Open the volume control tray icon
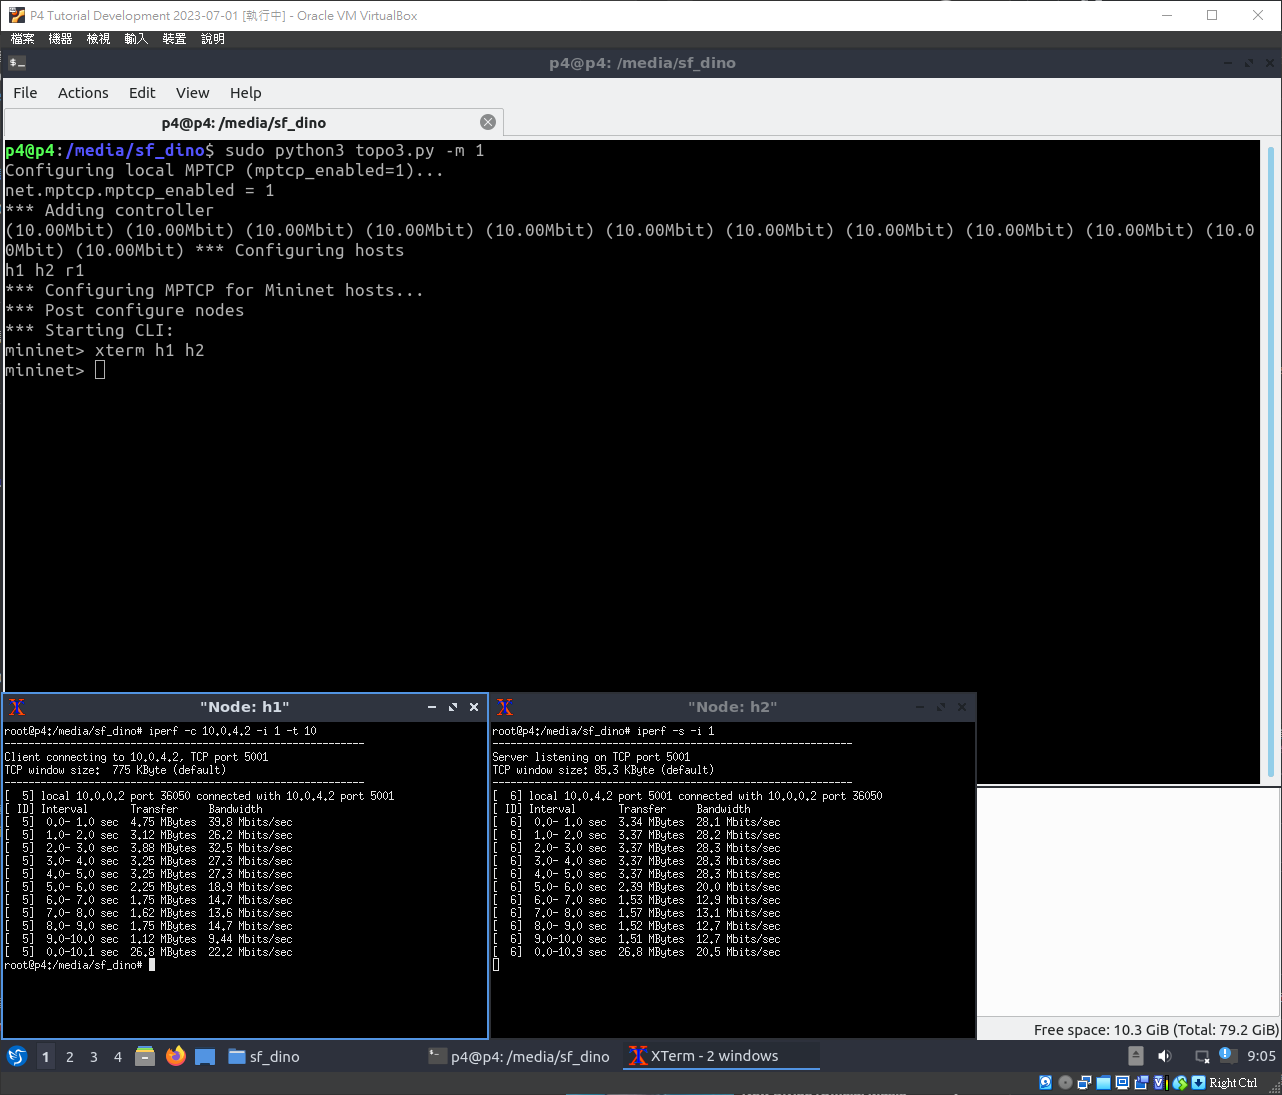Viewport: 1282px width, 1095px height. [x=1164, y=1056]
